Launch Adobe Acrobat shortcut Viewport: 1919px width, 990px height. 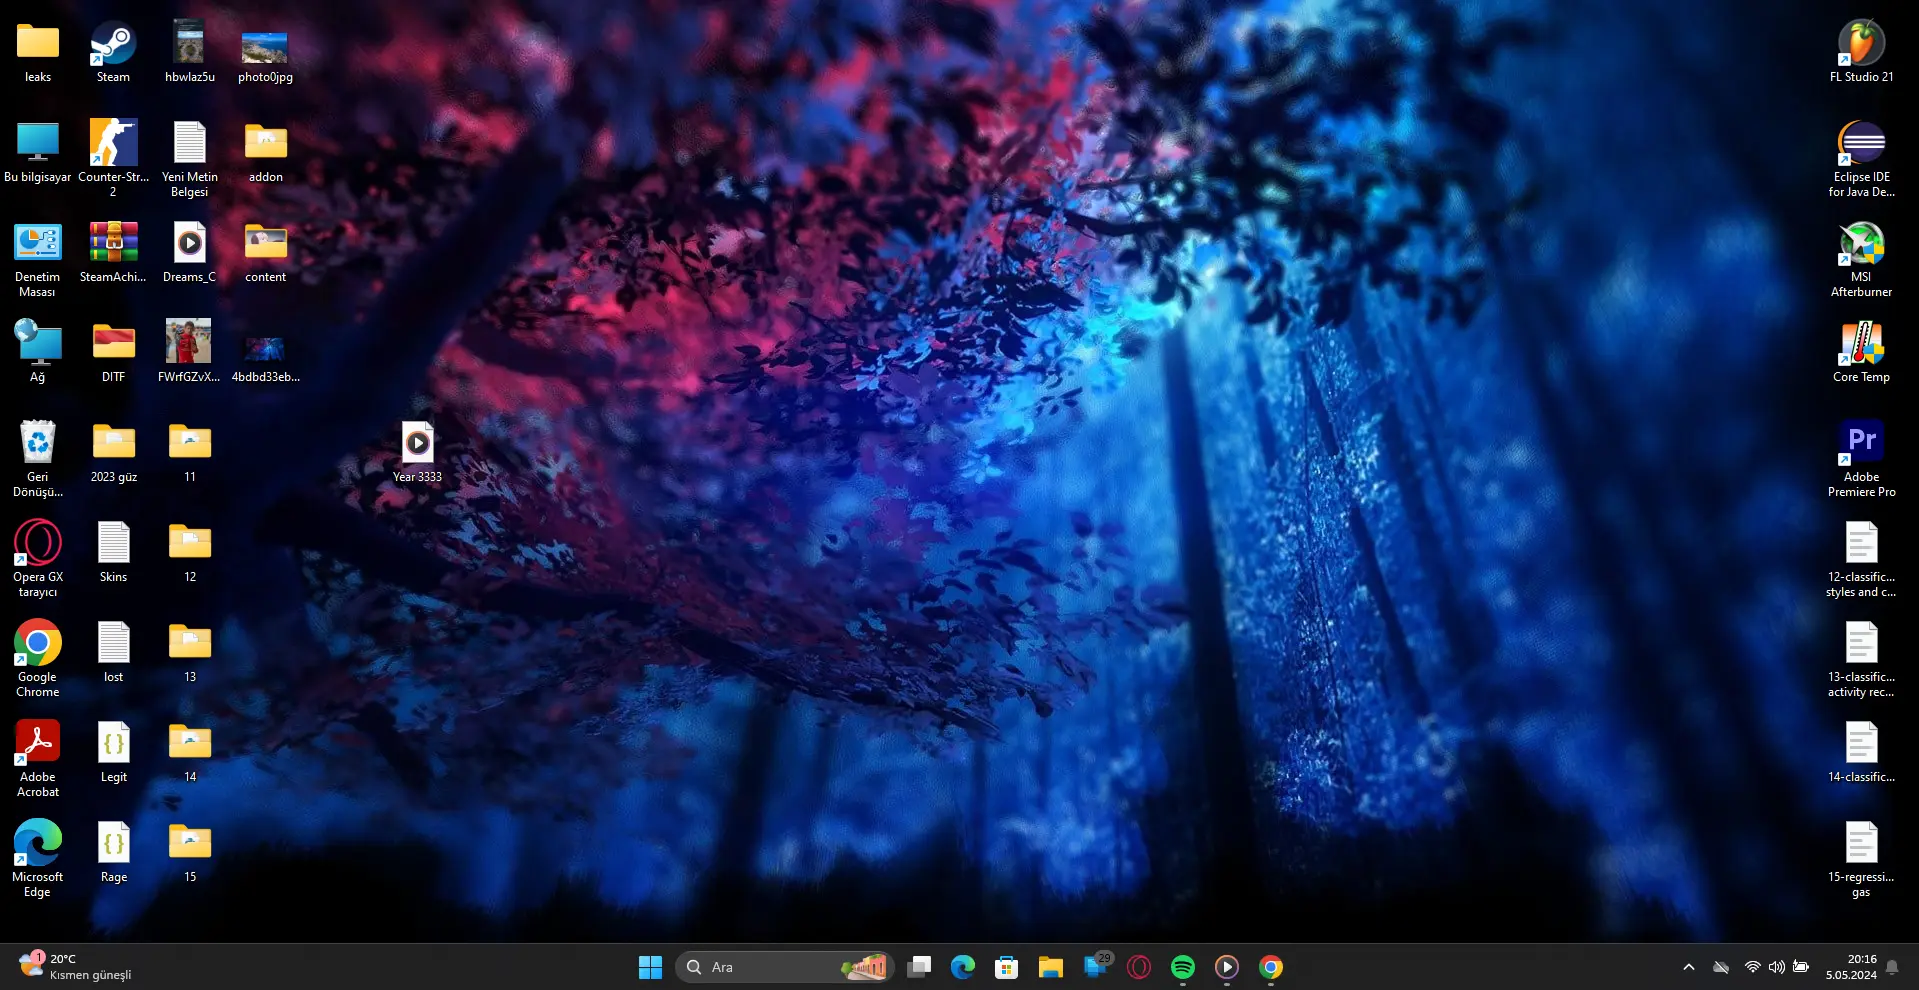38,759
